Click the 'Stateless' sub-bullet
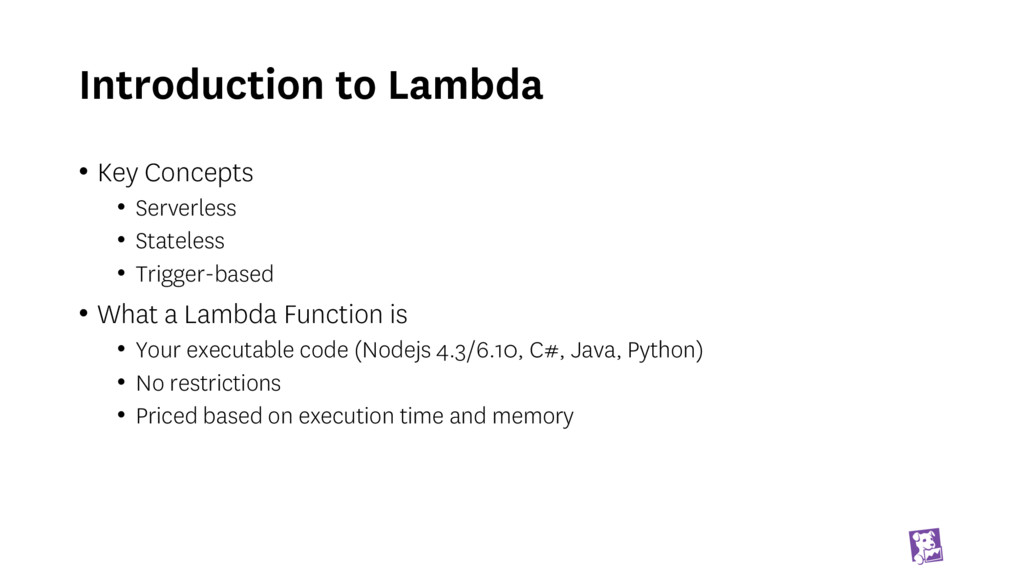 [180, 241]
